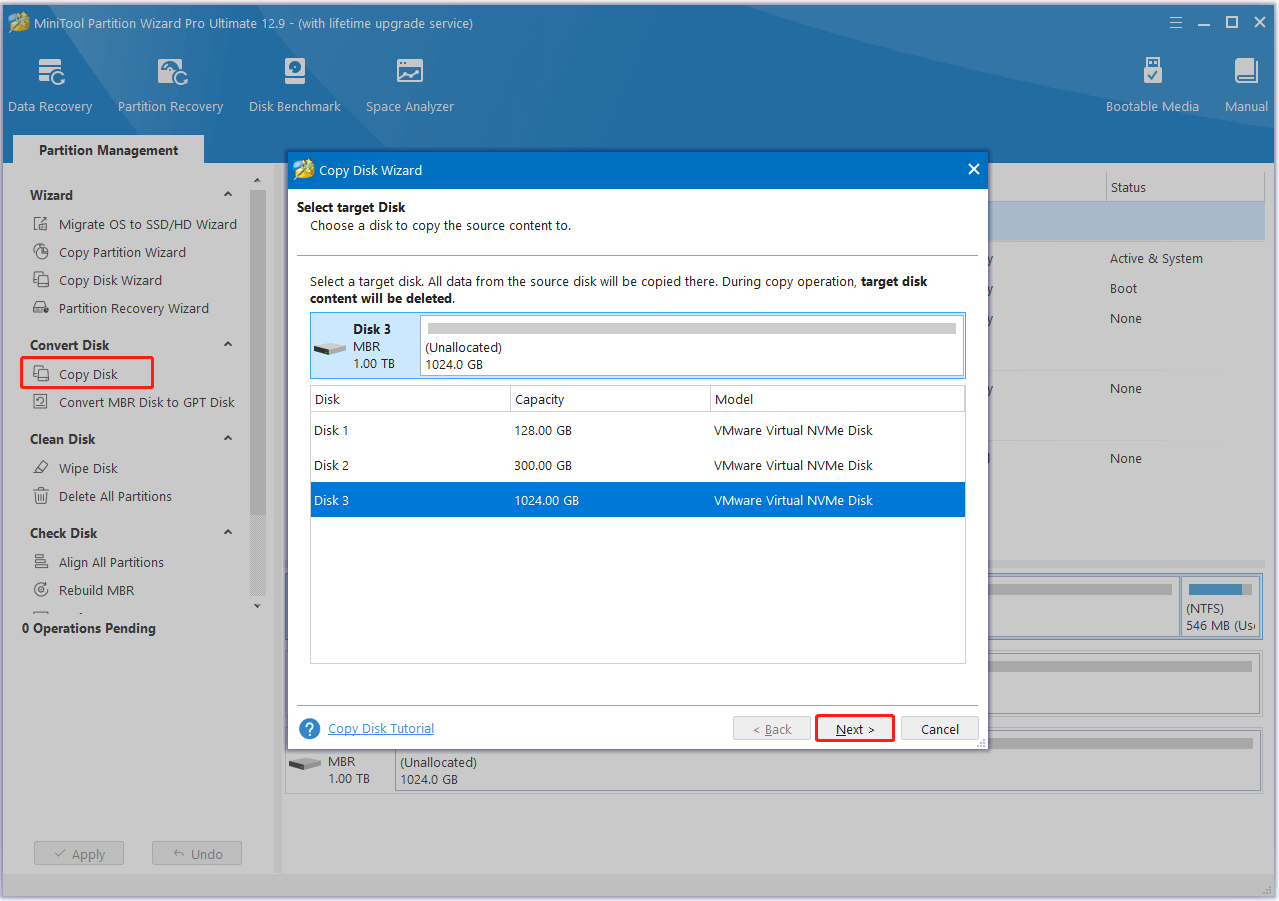Open the hamburger menu in the title bar
1279x901 pixels.
point(1175,22)
